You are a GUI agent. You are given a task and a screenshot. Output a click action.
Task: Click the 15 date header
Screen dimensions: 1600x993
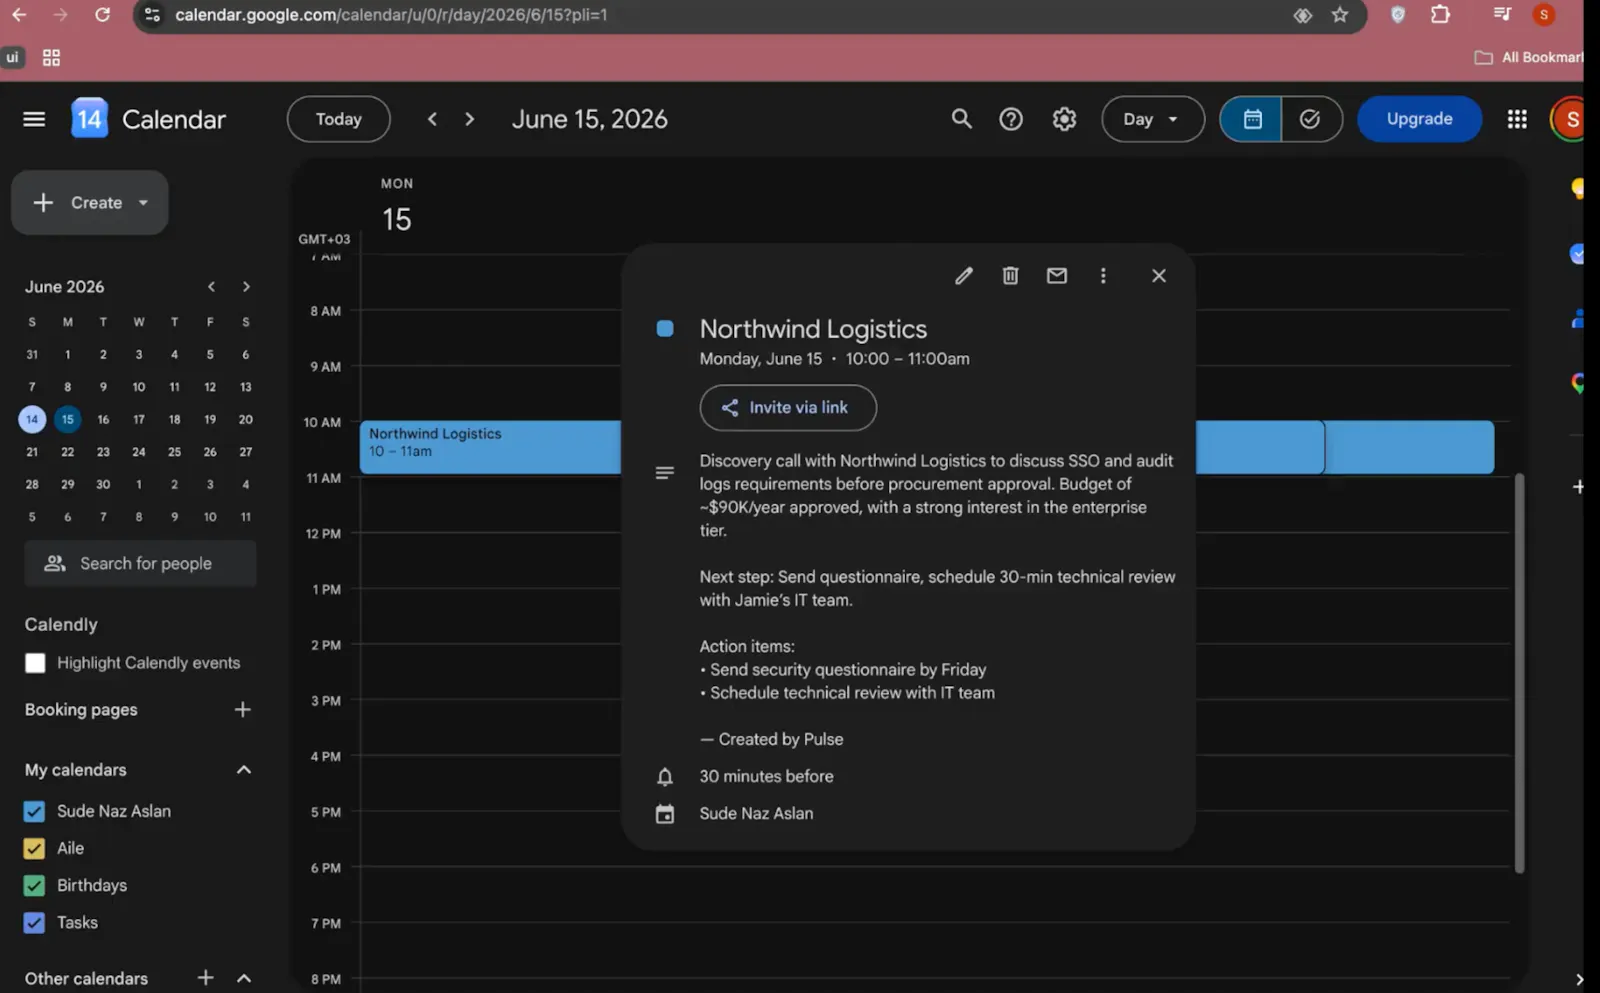coord(397,219)
